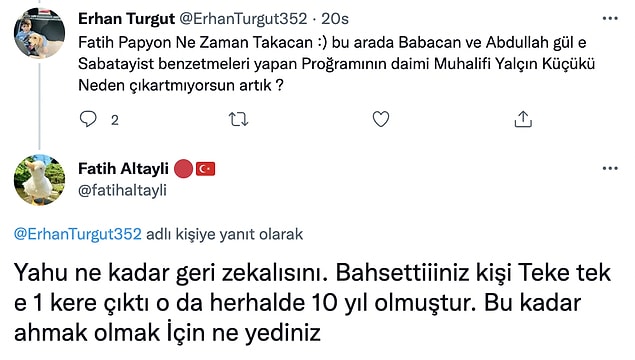Click the Erhan Turgut display name
635x360 pixels.
[126, 19]
